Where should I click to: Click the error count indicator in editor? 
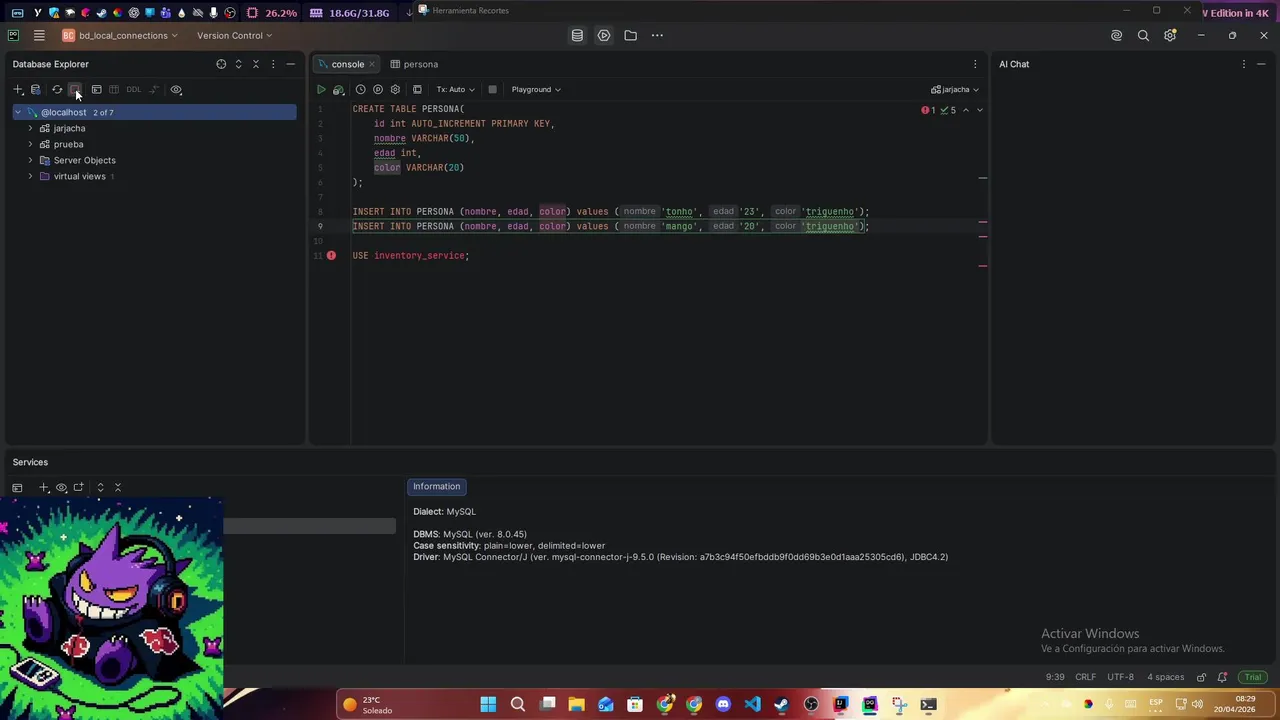(928, 110)
